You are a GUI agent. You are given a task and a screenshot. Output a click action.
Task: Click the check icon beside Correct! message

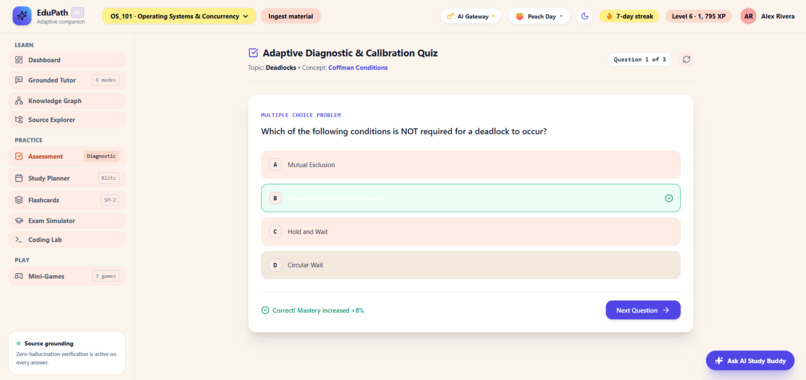tap(265, 310)
